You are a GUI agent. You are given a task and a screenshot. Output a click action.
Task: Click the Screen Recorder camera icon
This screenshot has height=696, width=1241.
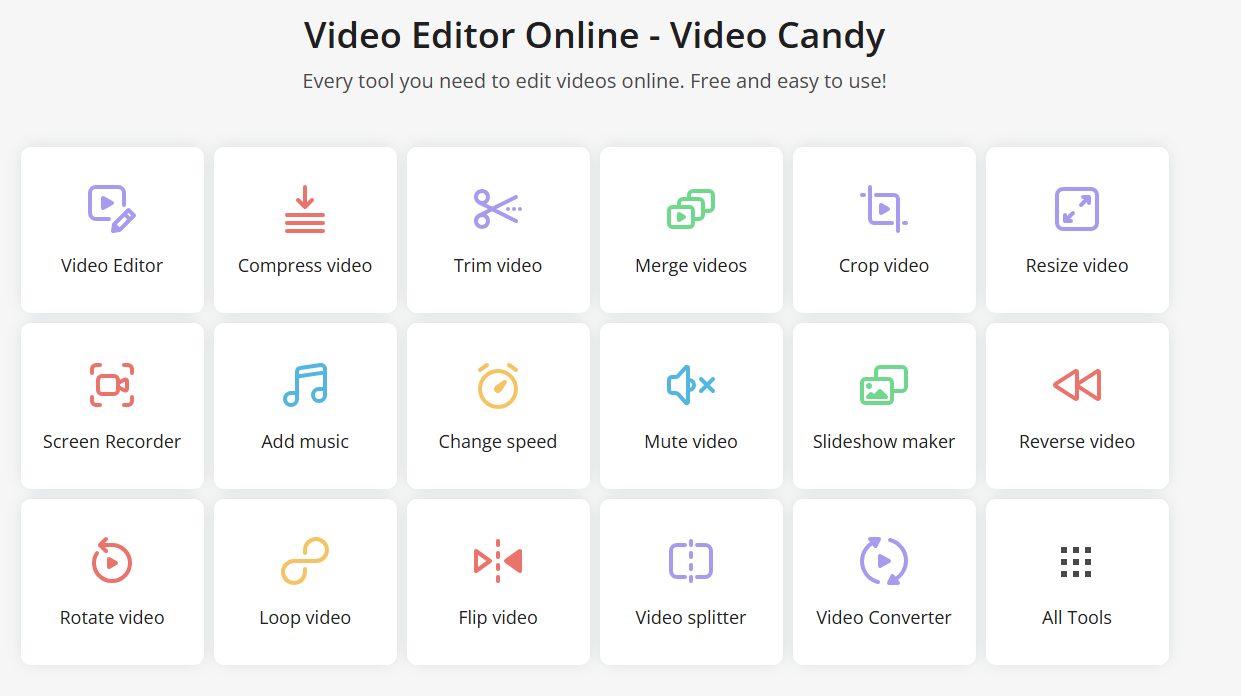tap(112, 385)
